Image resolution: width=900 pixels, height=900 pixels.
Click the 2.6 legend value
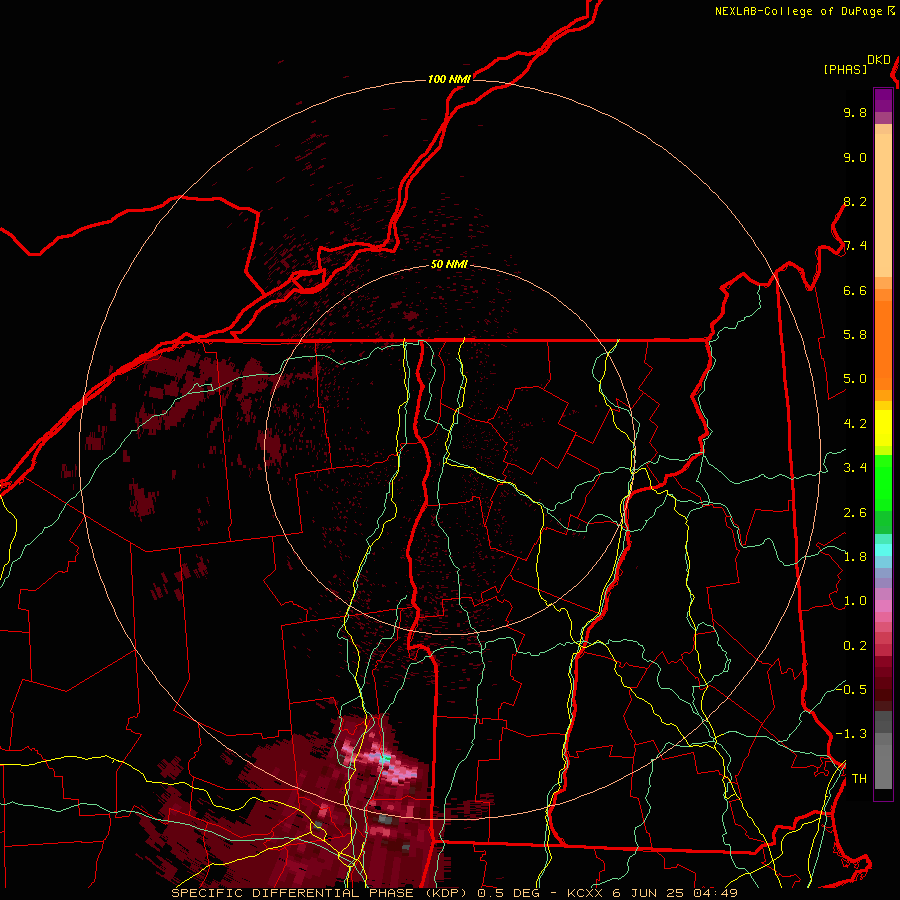coord(855,512)
